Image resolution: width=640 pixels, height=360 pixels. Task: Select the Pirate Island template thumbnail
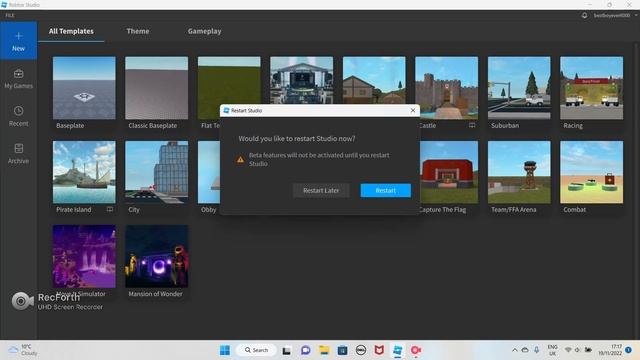pyautogui.click(x=84, y=172)
